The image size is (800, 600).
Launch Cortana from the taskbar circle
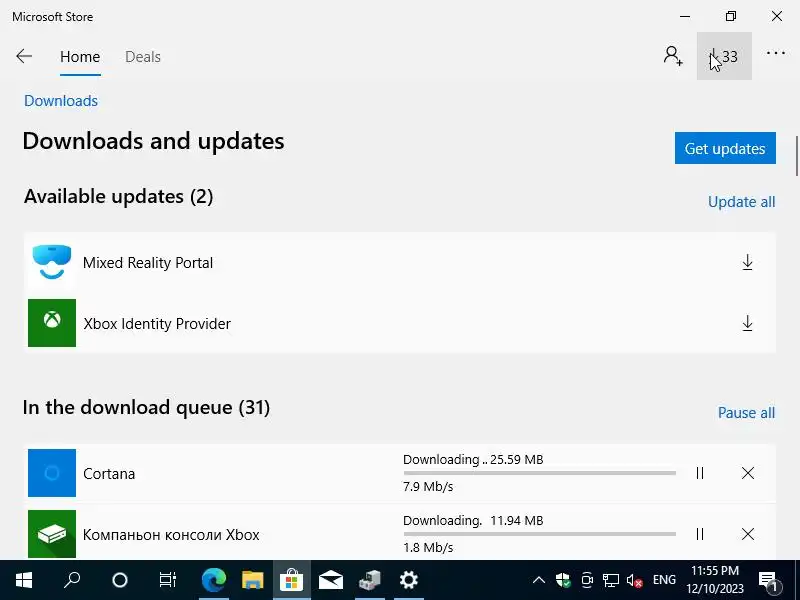(x=120, y=580)
